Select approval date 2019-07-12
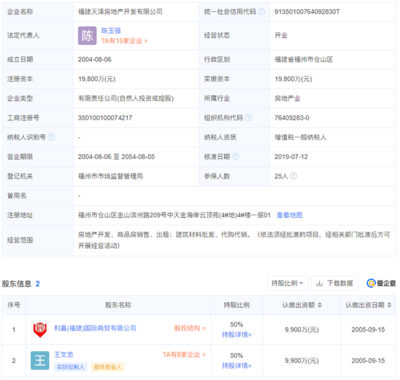The image size is (400, 380). point(291,156)
